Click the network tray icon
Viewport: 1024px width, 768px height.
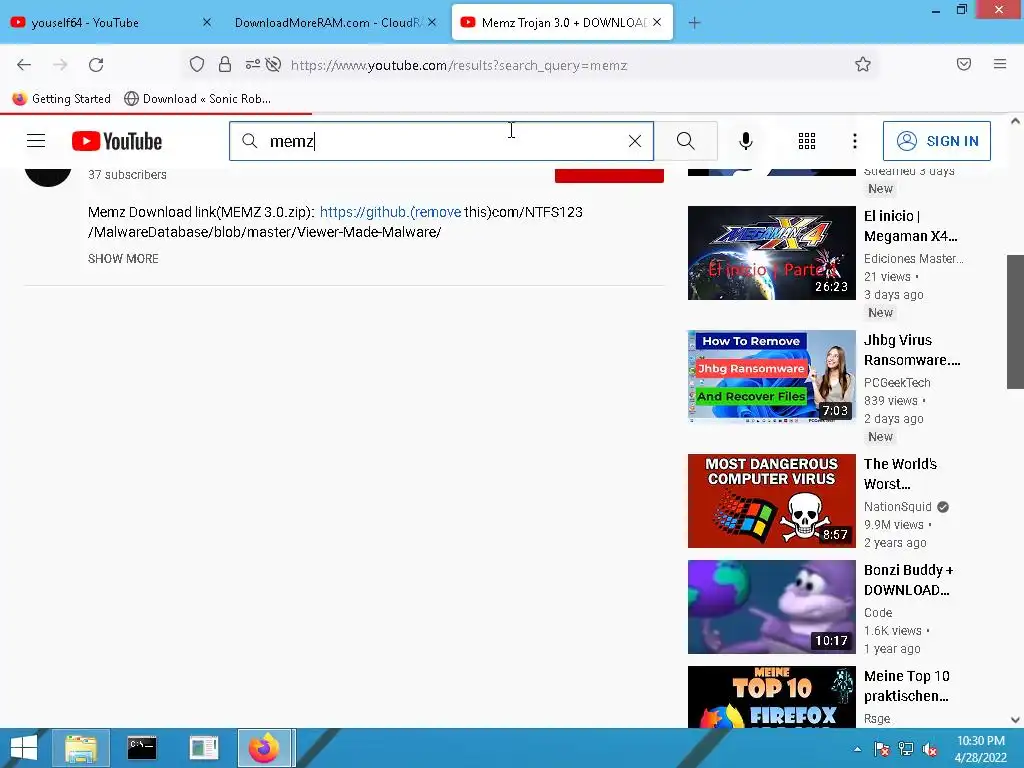click(x=906, y=749)
